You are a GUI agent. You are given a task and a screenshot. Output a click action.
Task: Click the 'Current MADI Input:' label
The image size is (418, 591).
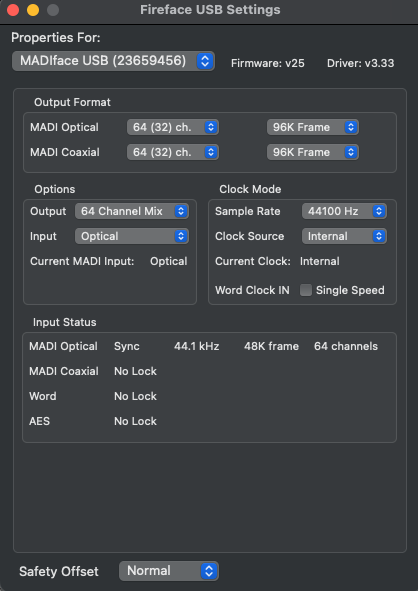82,261
